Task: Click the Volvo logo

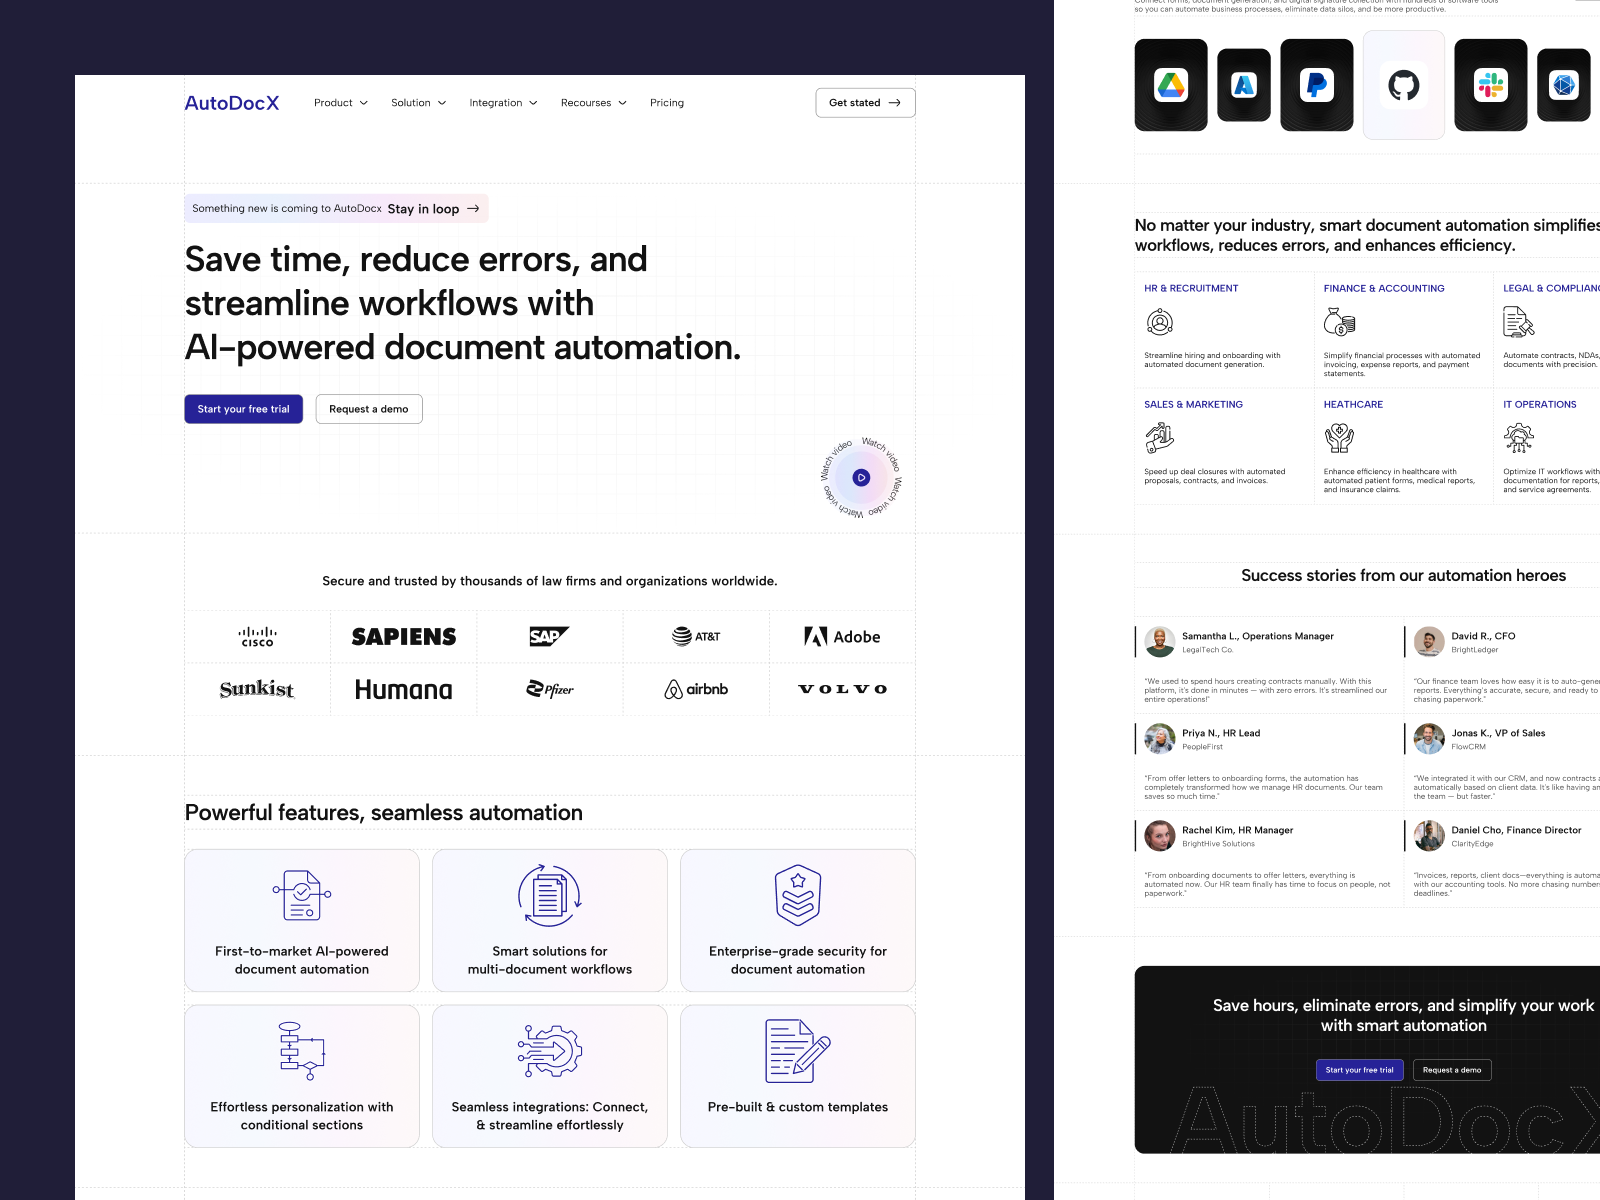Action: (x=842, y=689)
